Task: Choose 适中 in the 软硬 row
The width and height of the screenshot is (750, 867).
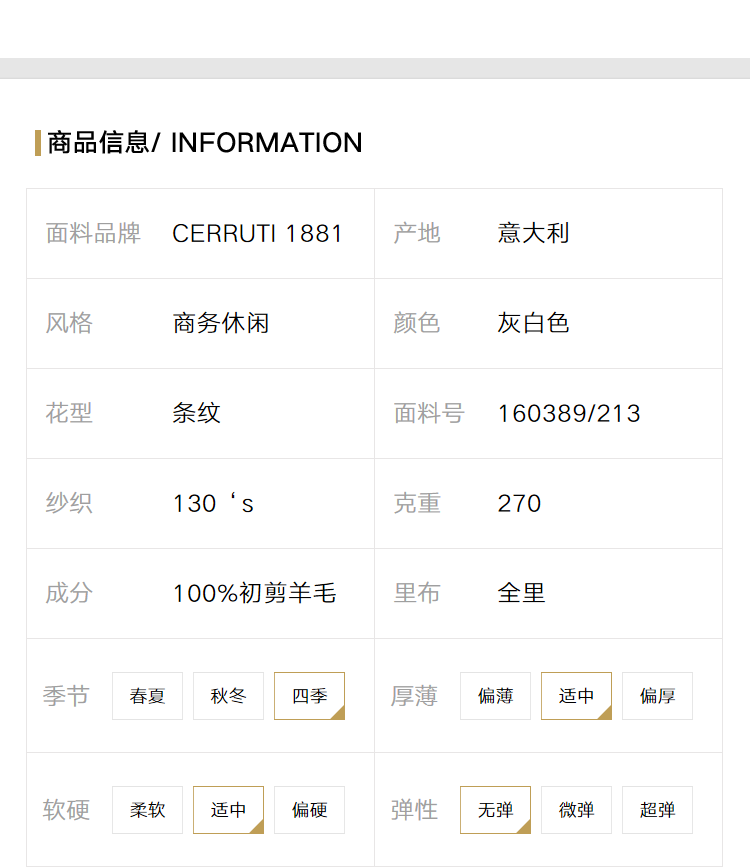Action: tap(228, 809)
